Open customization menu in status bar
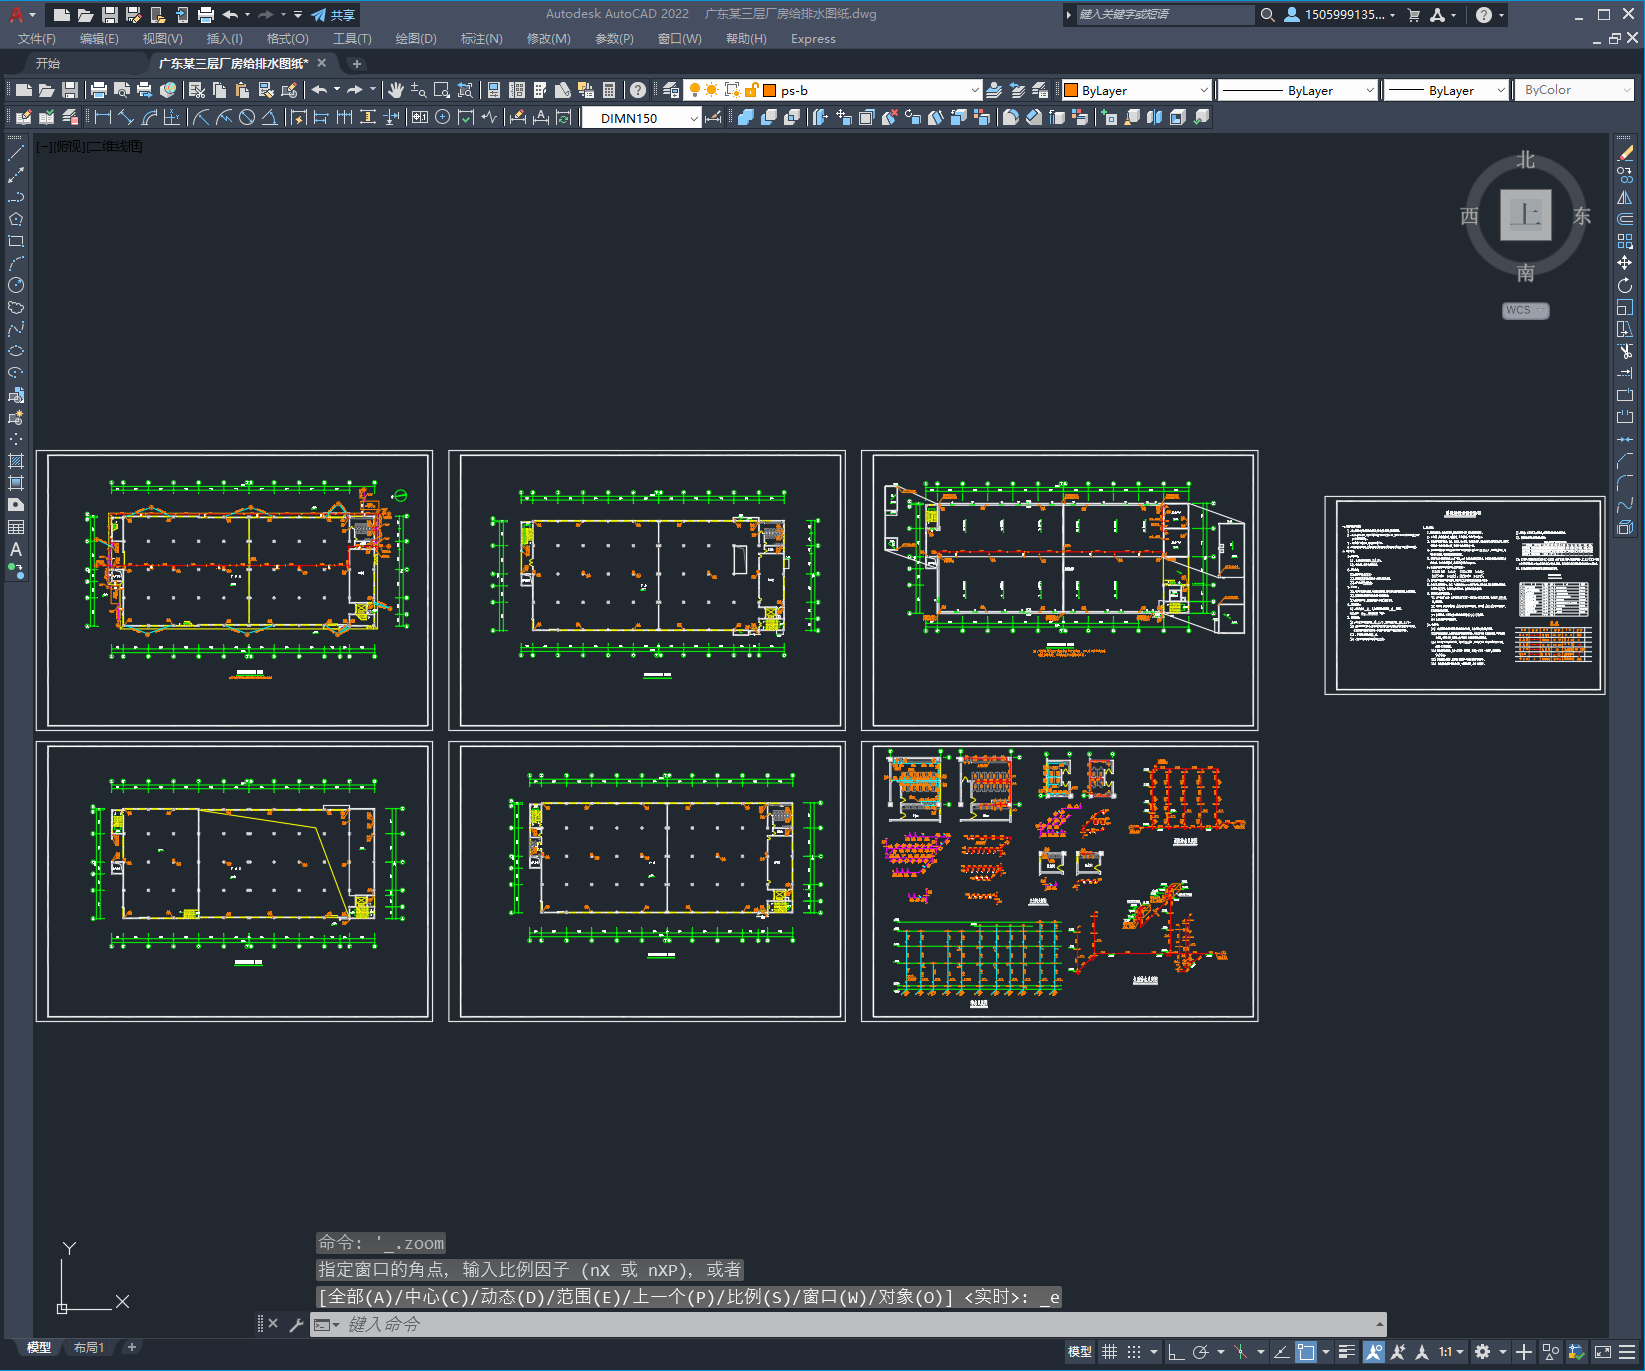 [1627, 1352]
